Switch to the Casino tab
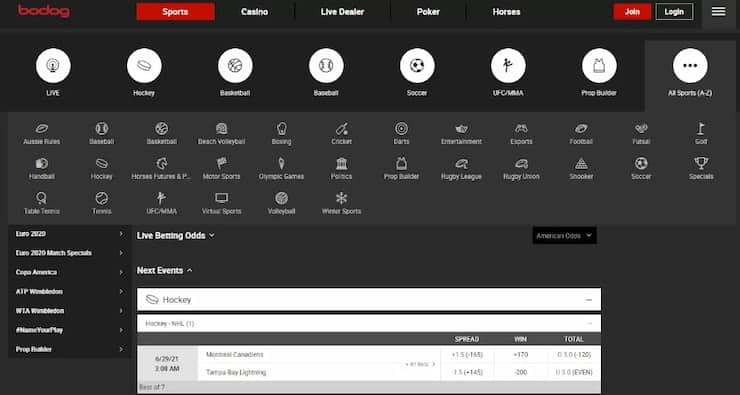Screen dimensions: 740x395 pyautogui.click(x=254, y=12)
